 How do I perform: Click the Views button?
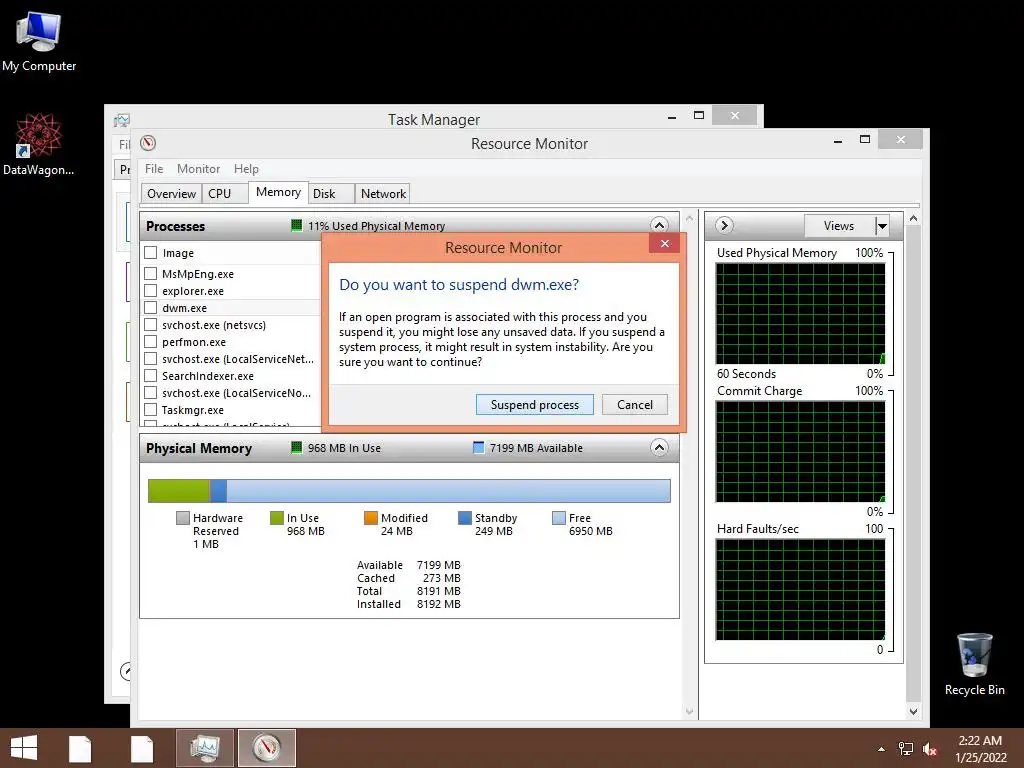pos(839,226)
